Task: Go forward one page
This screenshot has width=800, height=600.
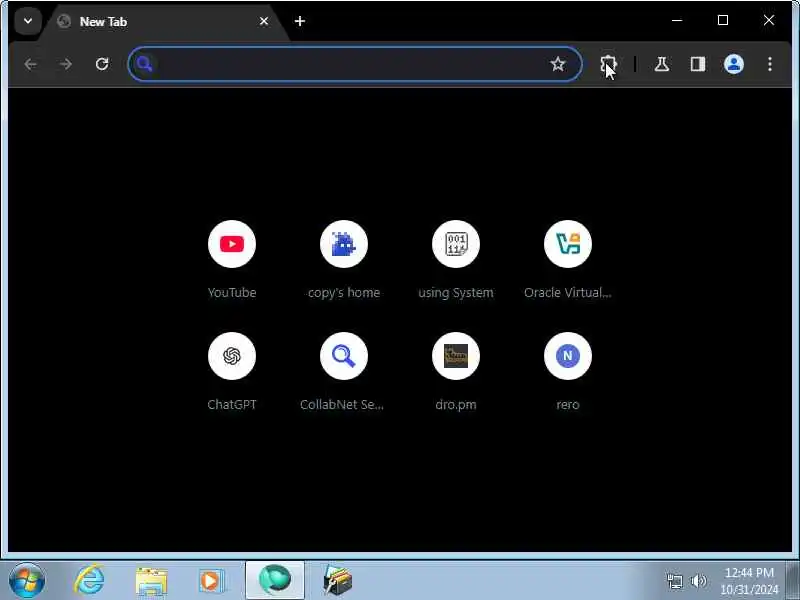Action: [66, 64]
